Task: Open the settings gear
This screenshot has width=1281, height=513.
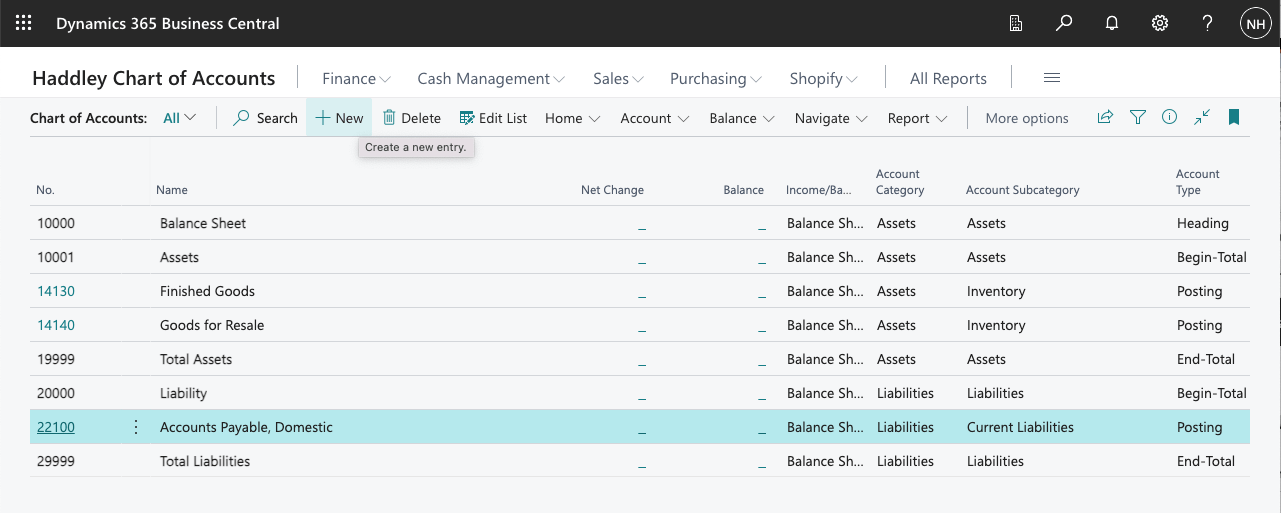Action: tap(1160, 23)
